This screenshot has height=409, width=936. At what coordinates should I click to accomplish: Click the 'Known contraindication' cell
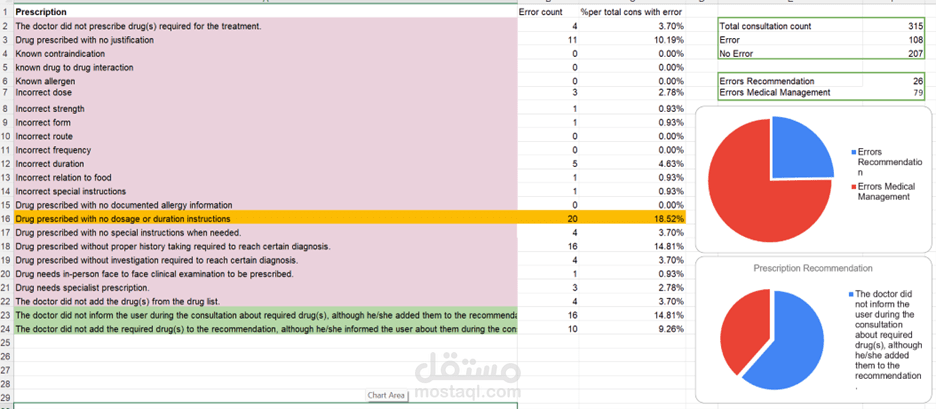click(x=266, y=54)
